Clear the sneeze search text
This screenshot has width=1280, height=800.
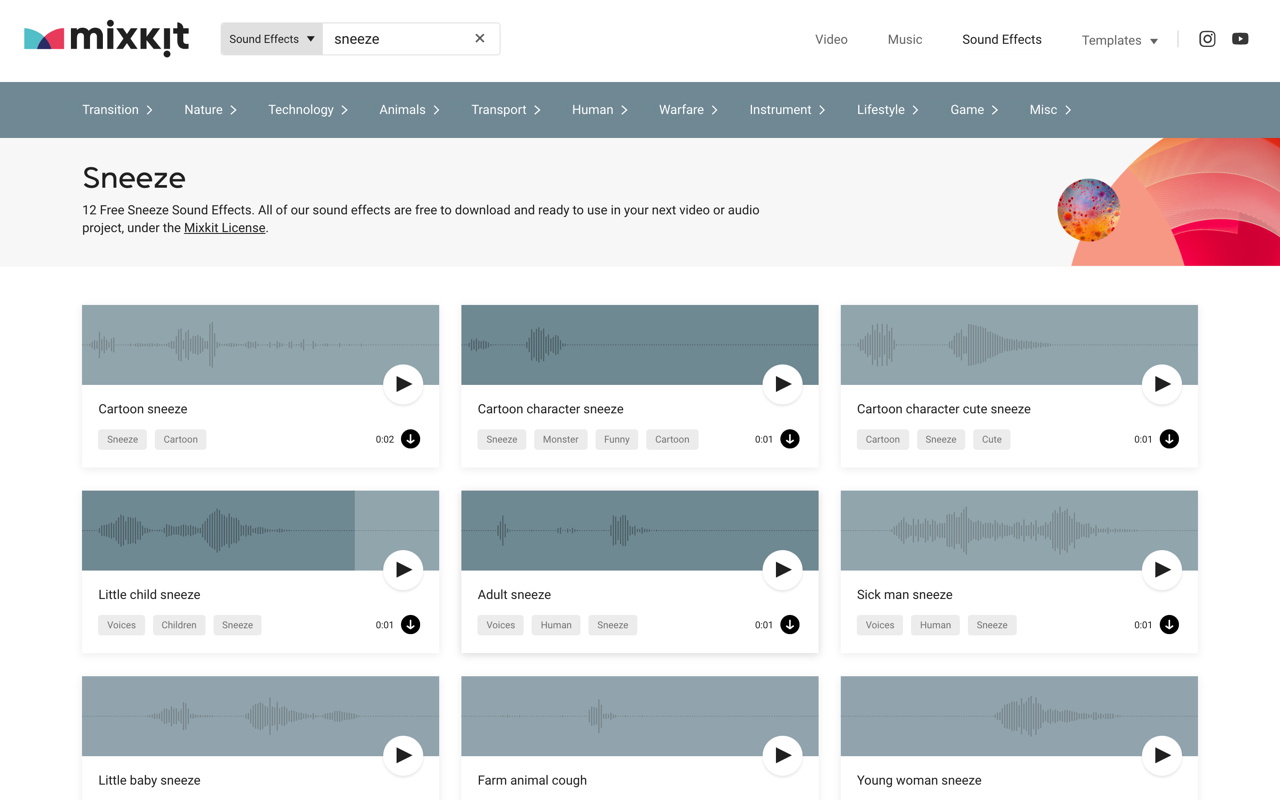[x=480, y=39]
